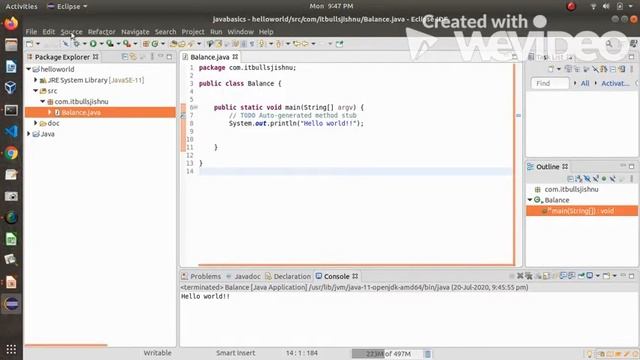640x360 pixels.
Task: Open Firefox from the Ubuntu dock
Action: click(x=11, y=23)
